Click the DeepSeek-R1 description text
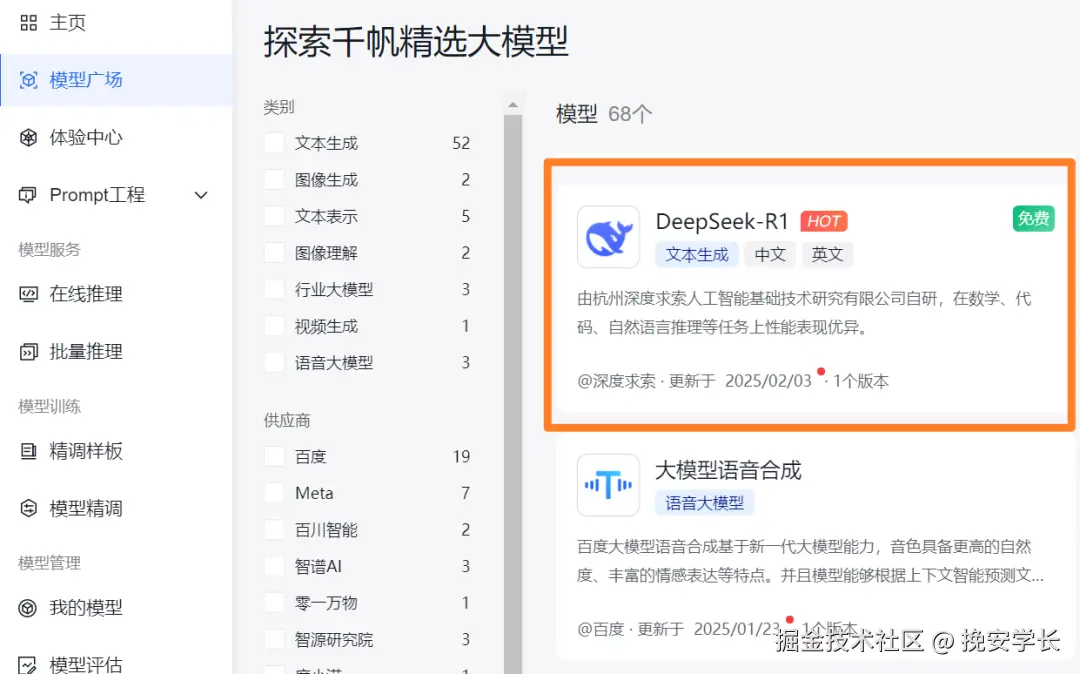This screenshot has width=1080, height=674. 804,313
